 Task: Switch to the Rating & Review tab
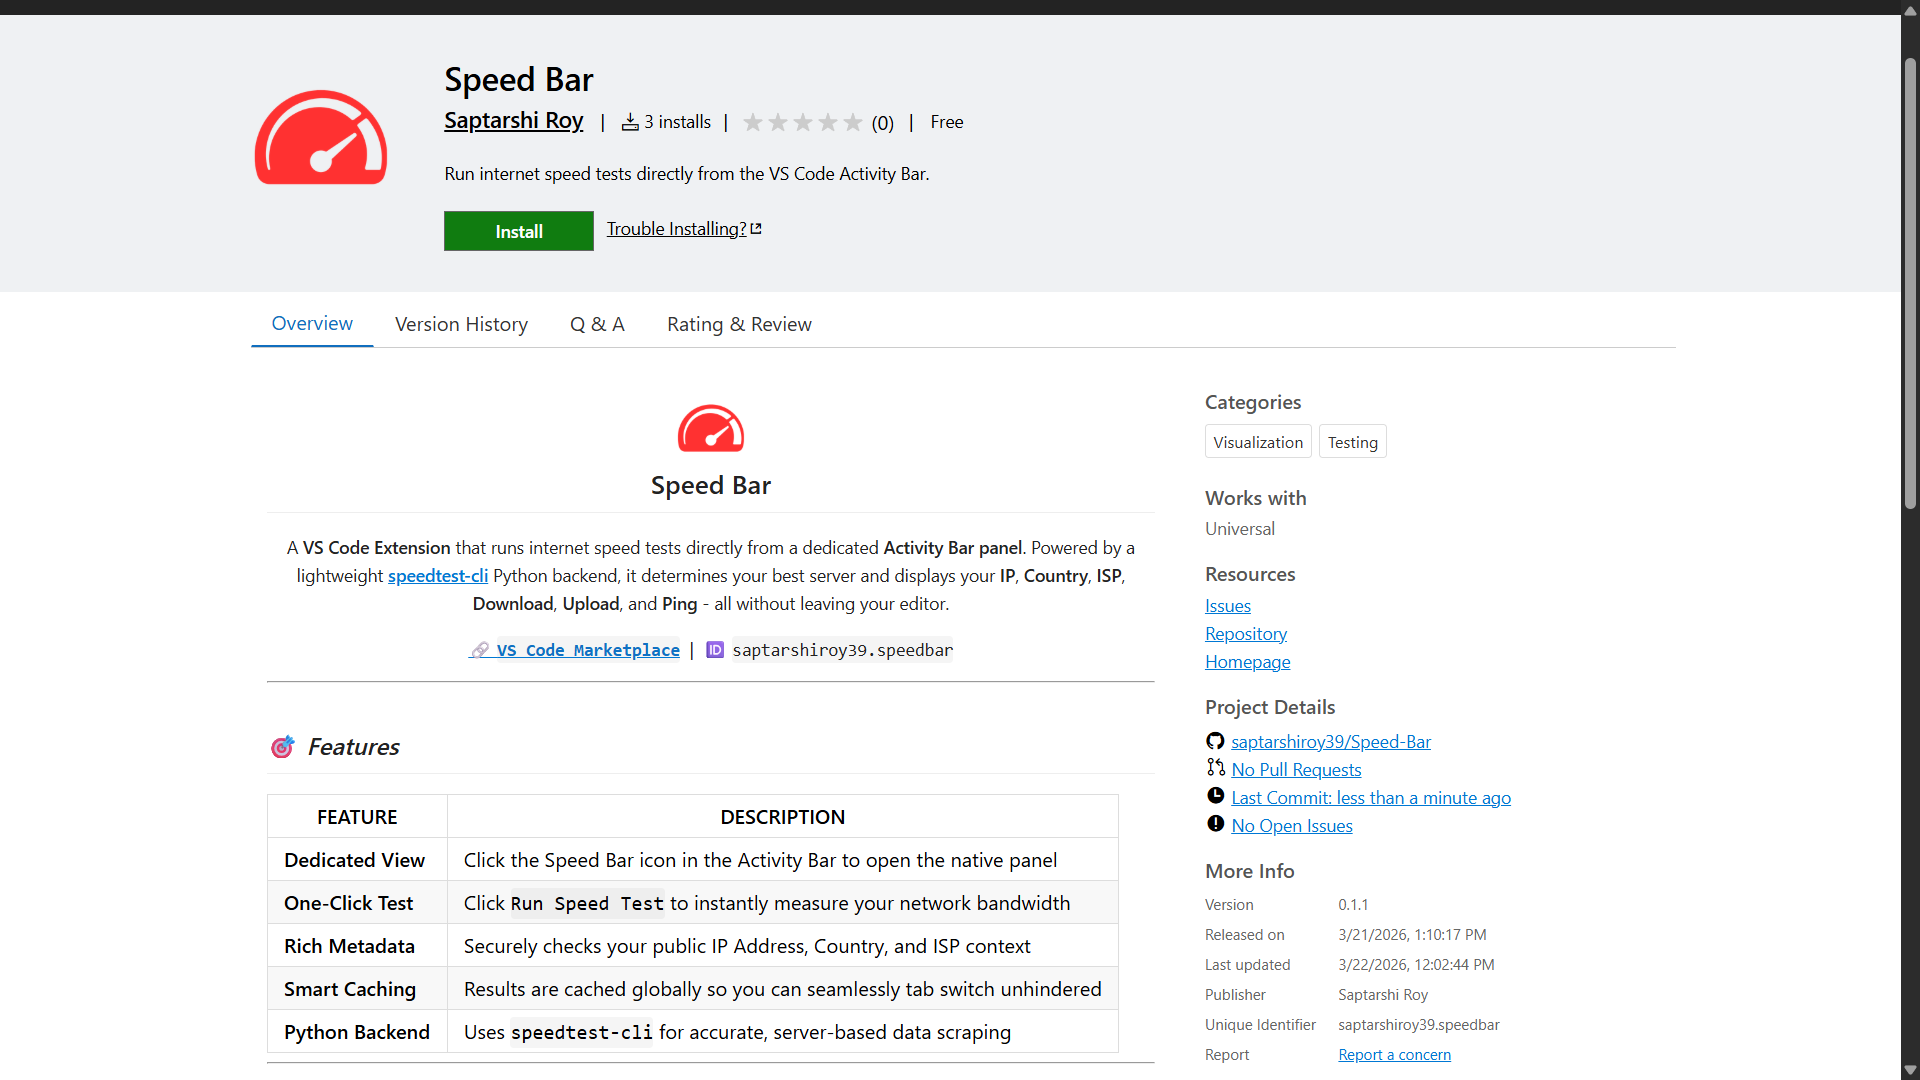click(739, 324)
